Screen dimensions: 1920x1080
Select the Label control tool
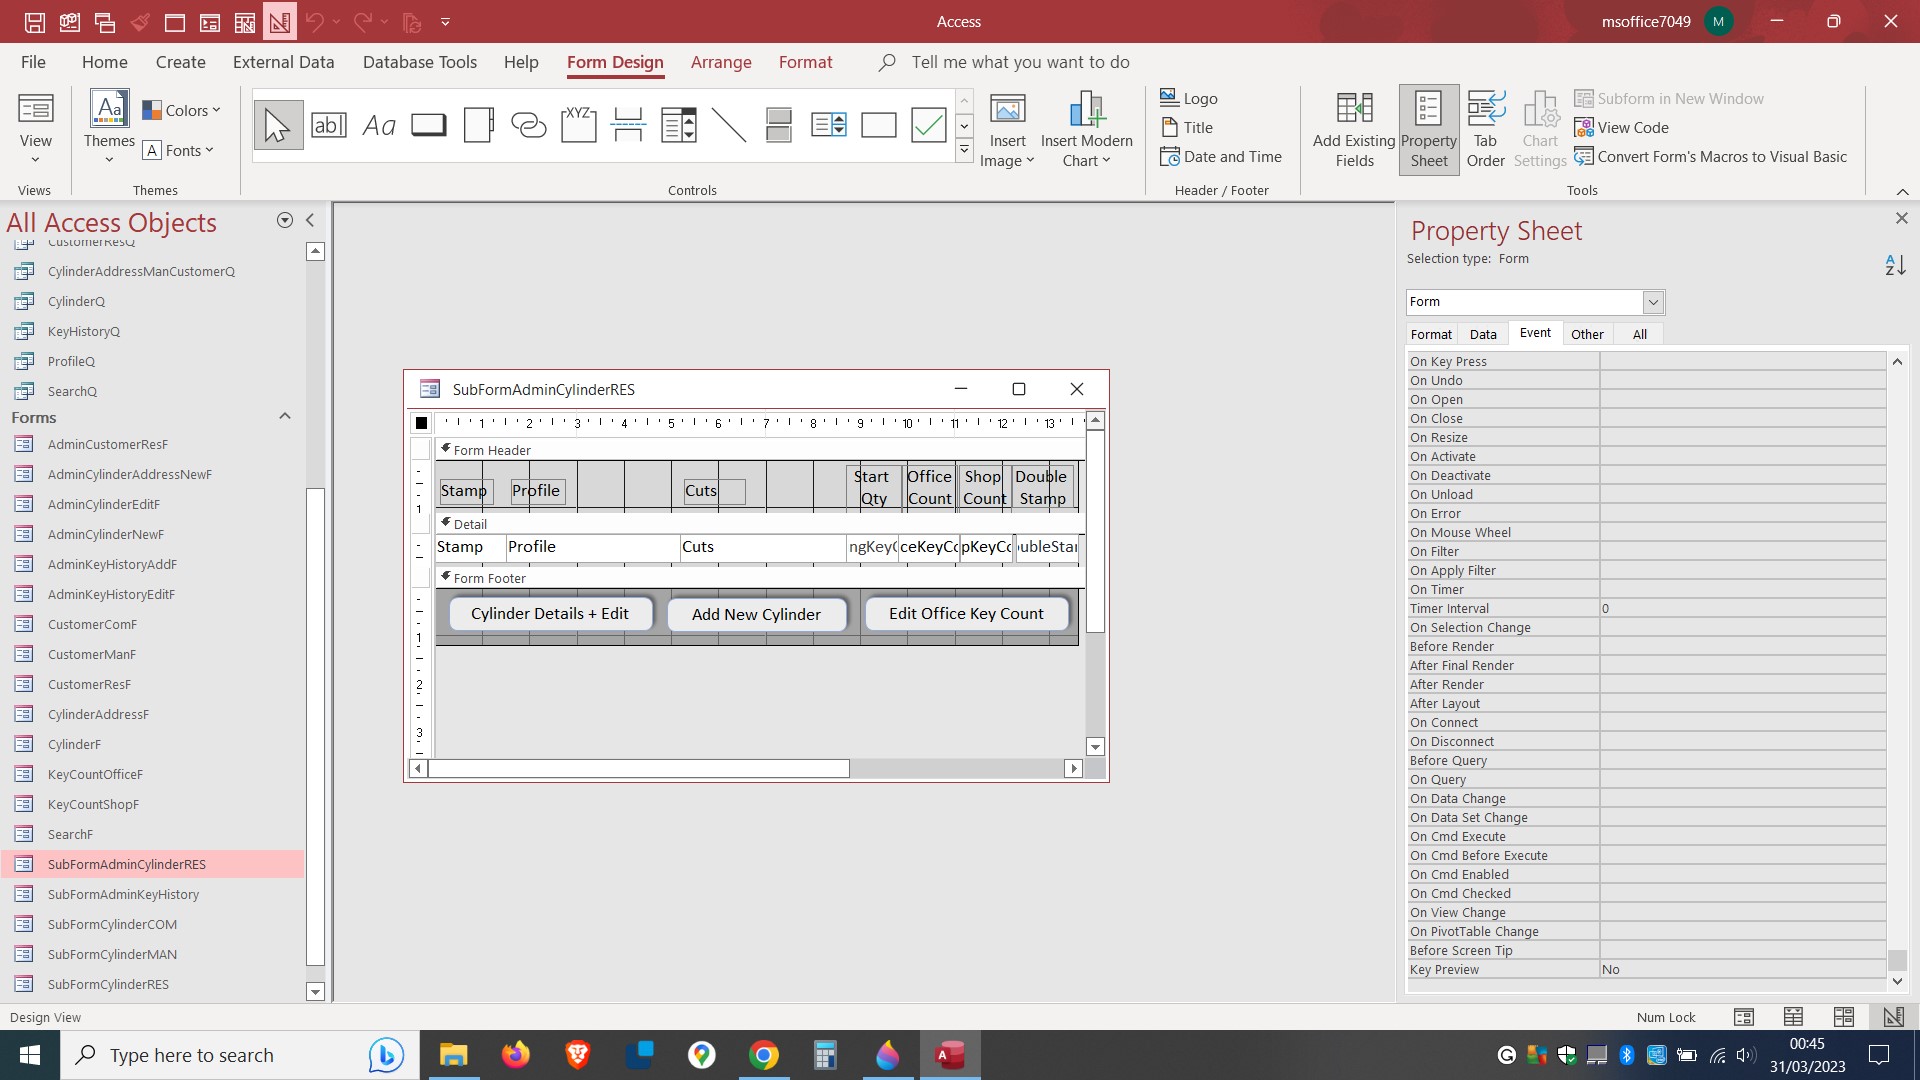(379, 124)
